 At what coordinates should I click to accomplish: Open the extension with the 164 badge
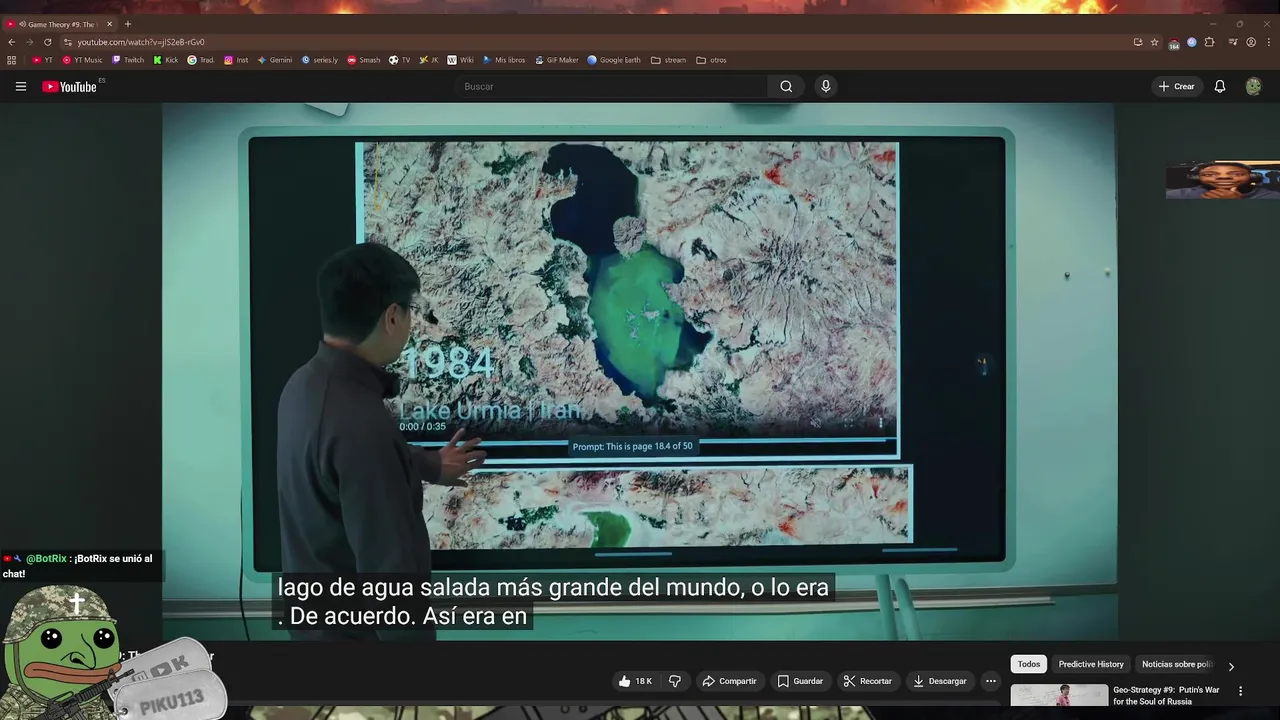pyautogui.click(x=1174, y=43)
